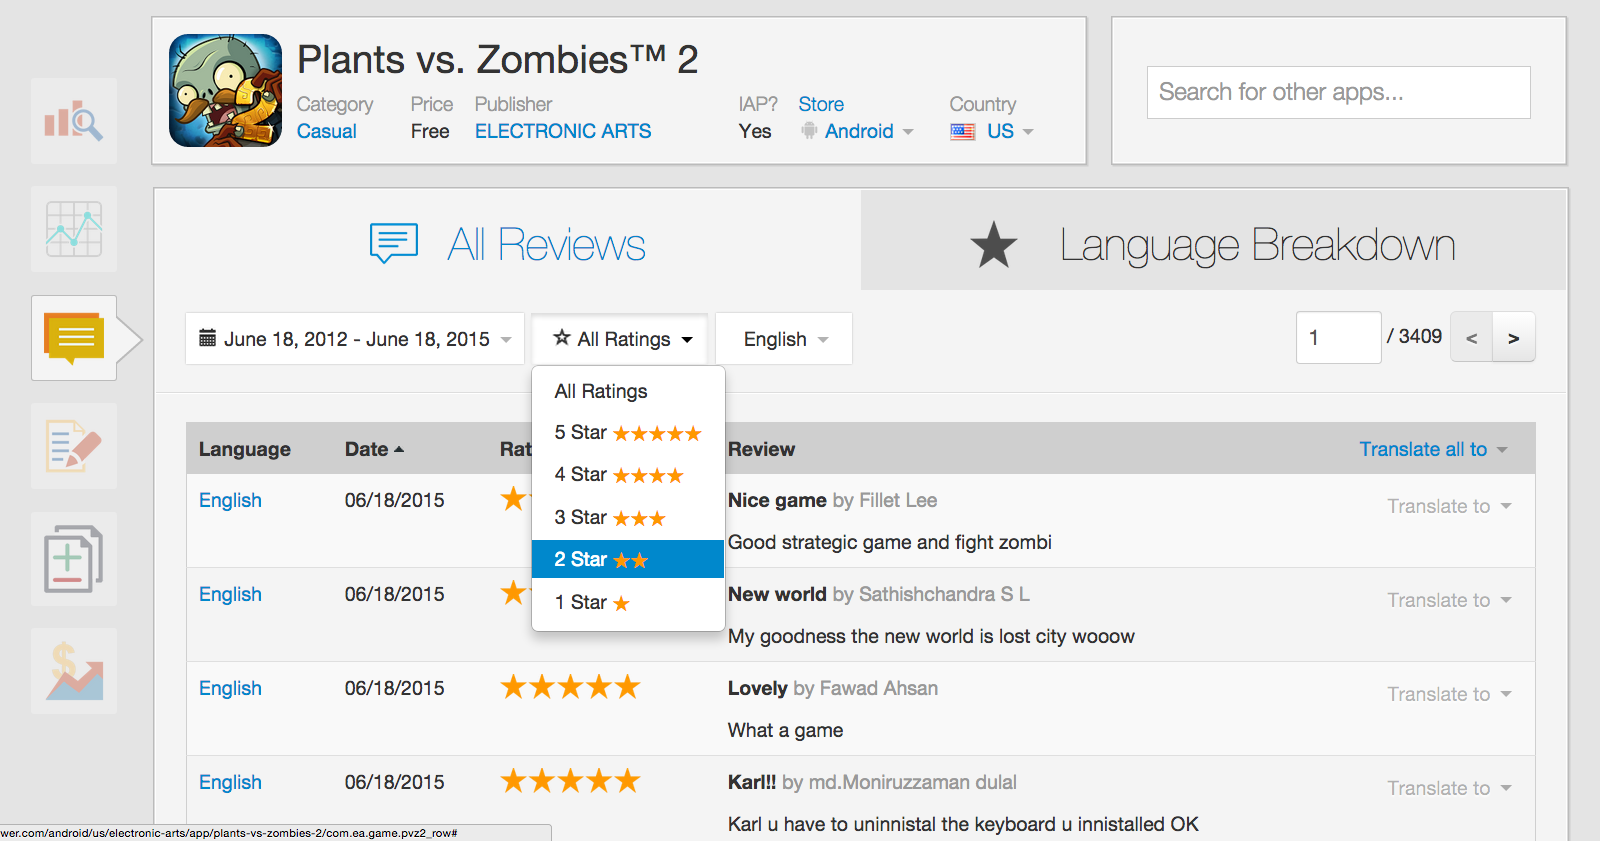Viewport: 1600px width, 841px height.
Task: Click English link in Lovely row
Action: click(230, 688)
